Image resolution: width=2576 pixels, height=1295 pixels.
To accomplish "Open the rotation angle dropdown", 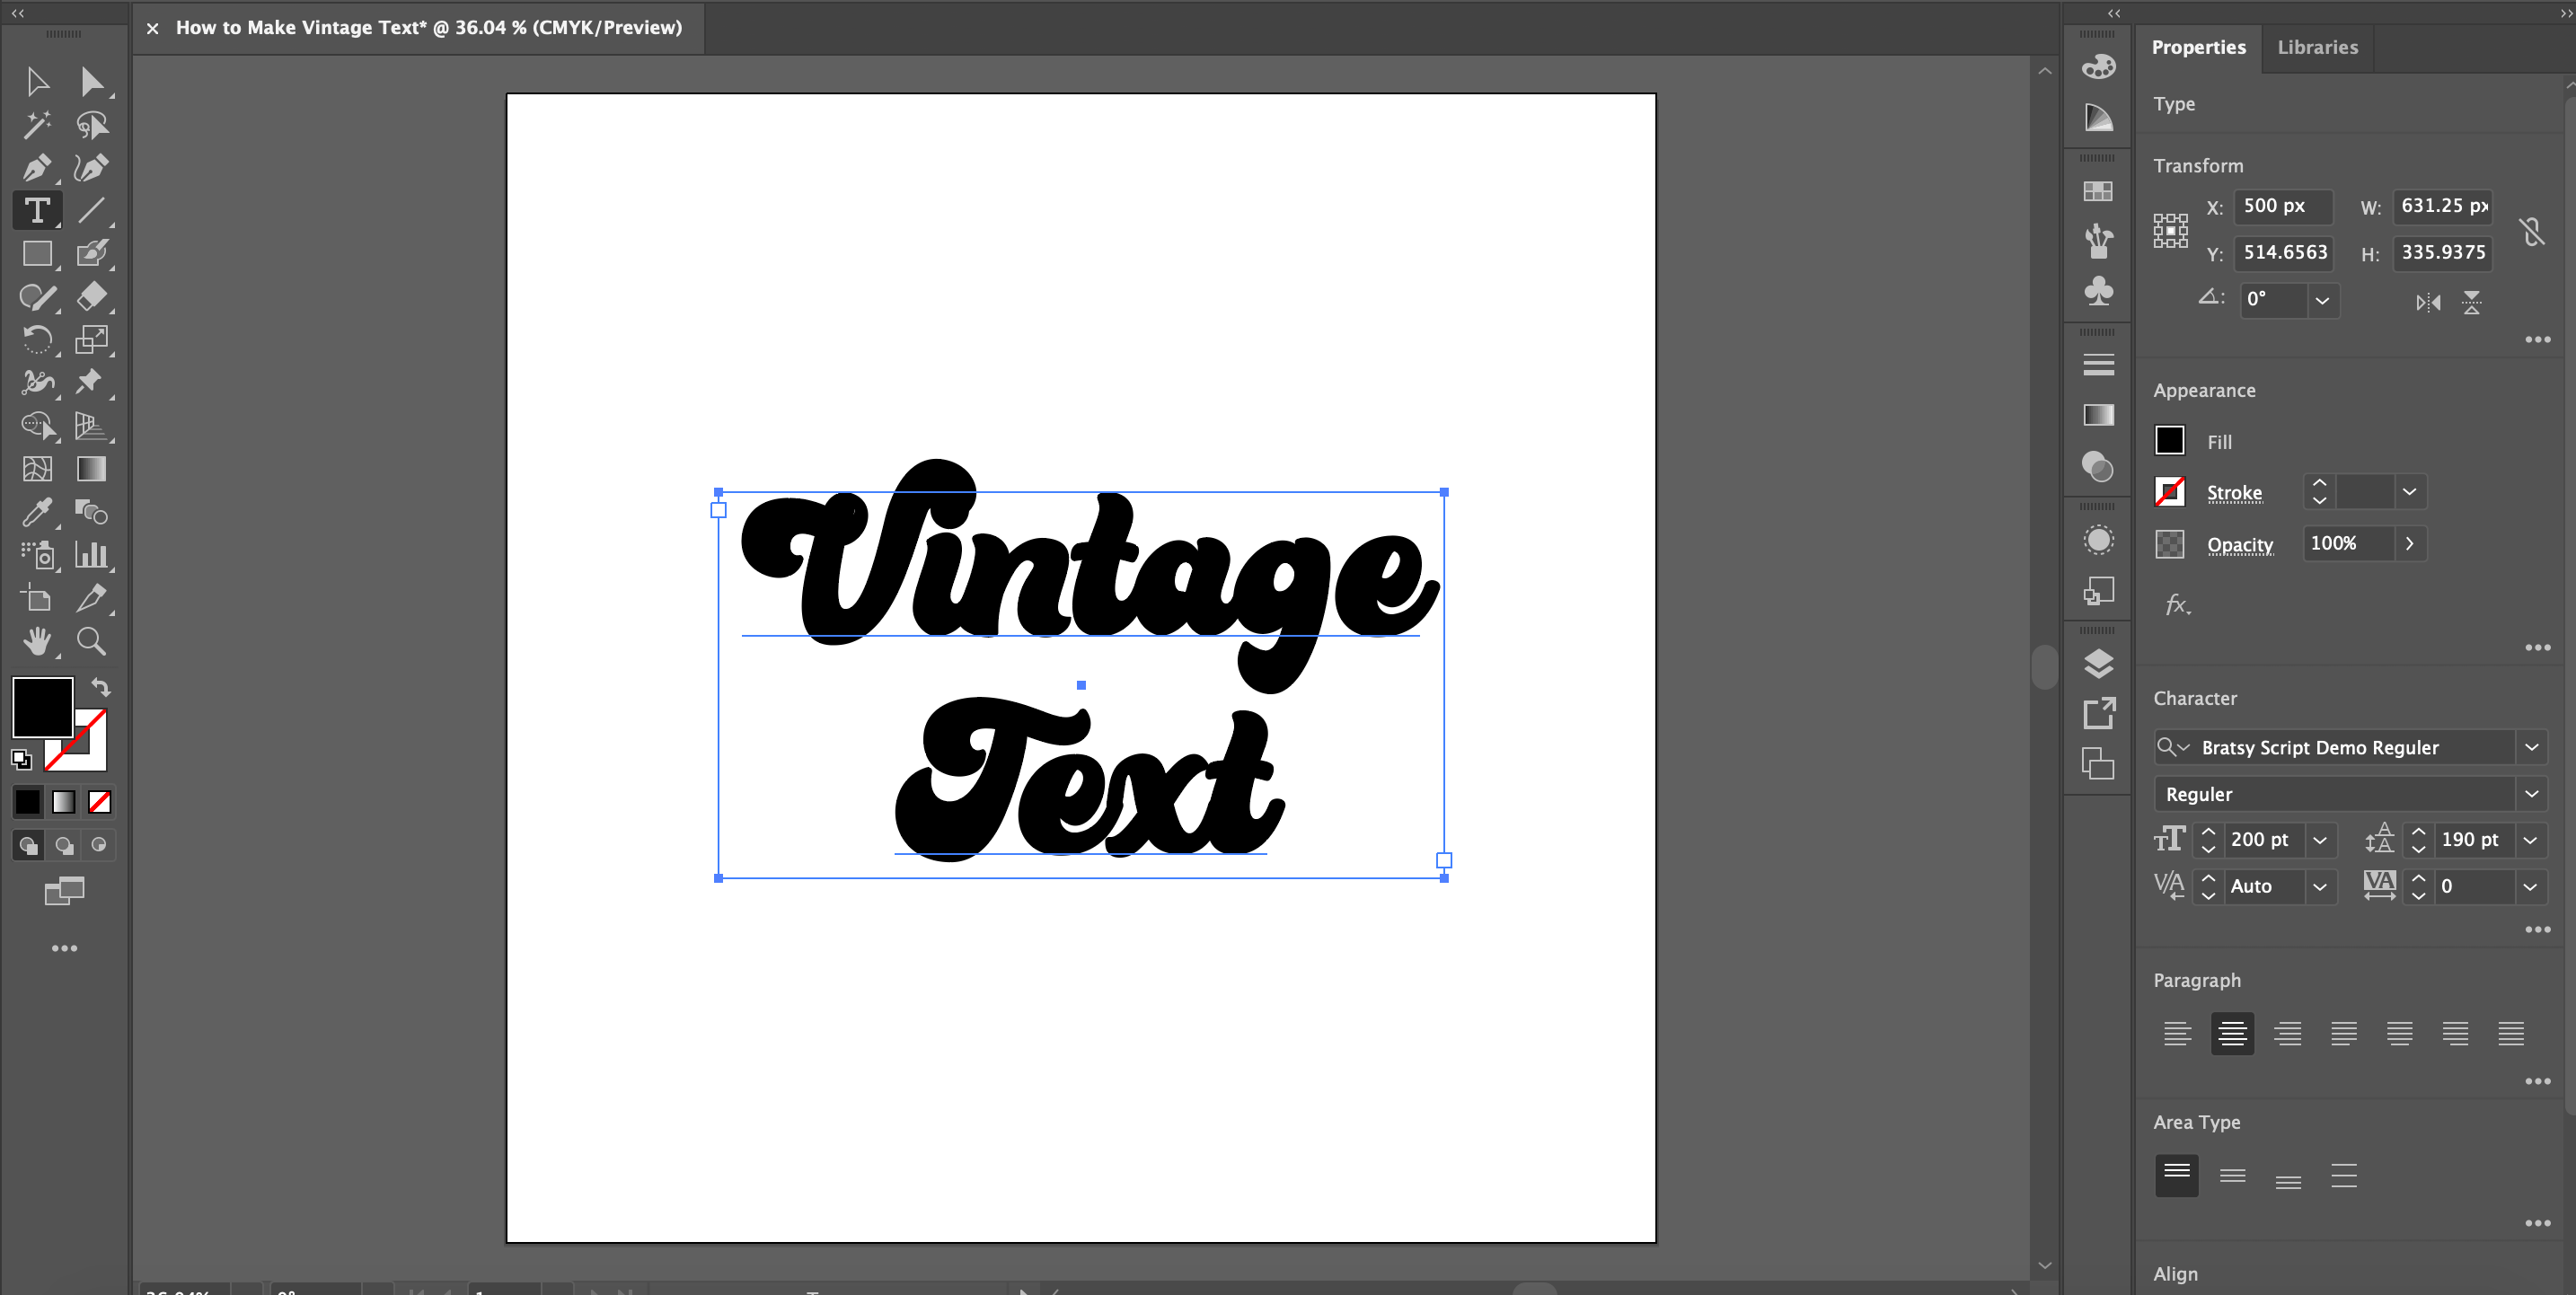I will click(x=2322, y=300).
